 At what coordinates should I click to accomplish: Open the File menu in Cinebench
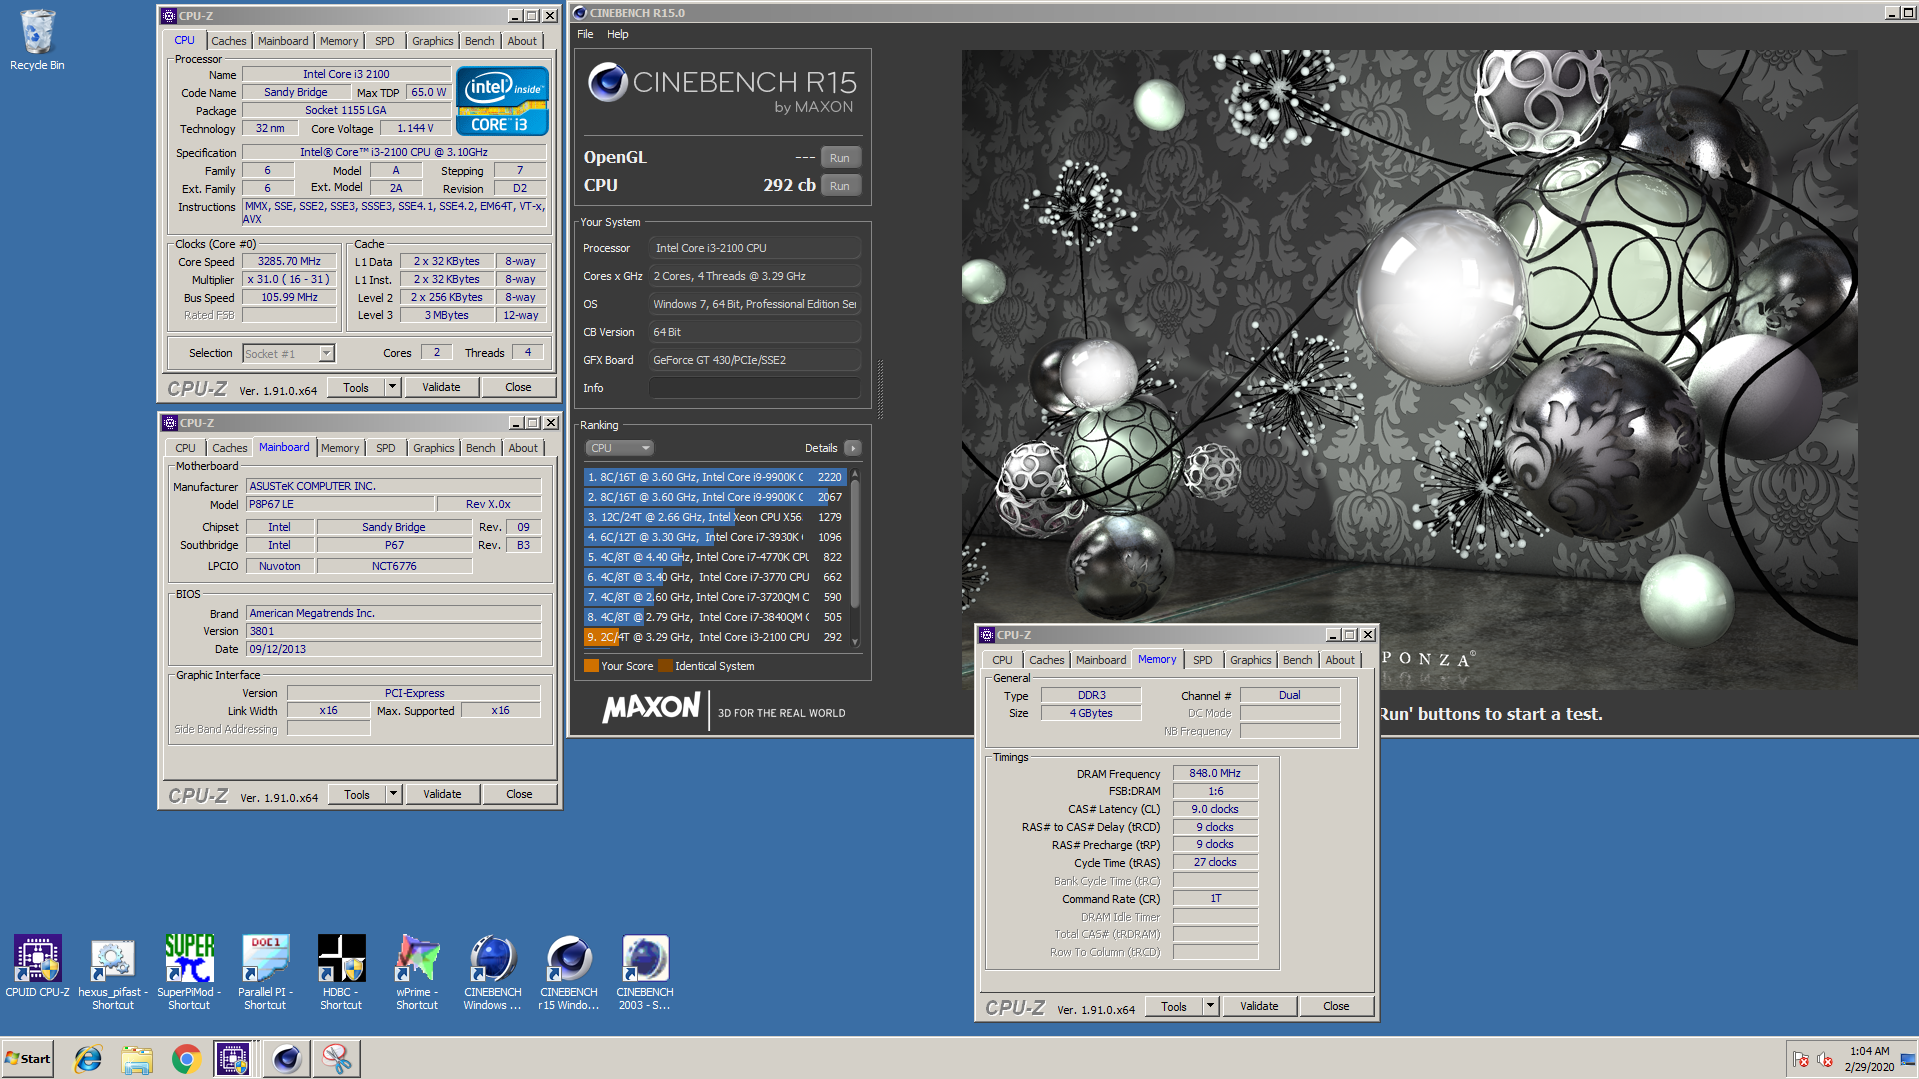[585, 34]
